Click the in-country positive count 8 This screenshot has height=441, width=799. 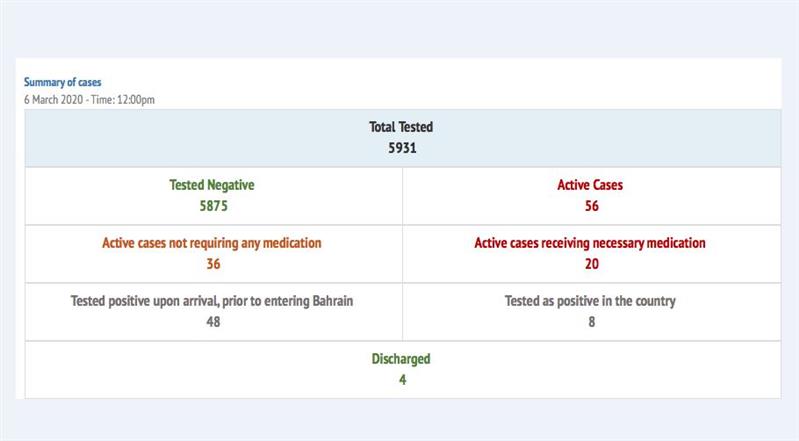592,321
